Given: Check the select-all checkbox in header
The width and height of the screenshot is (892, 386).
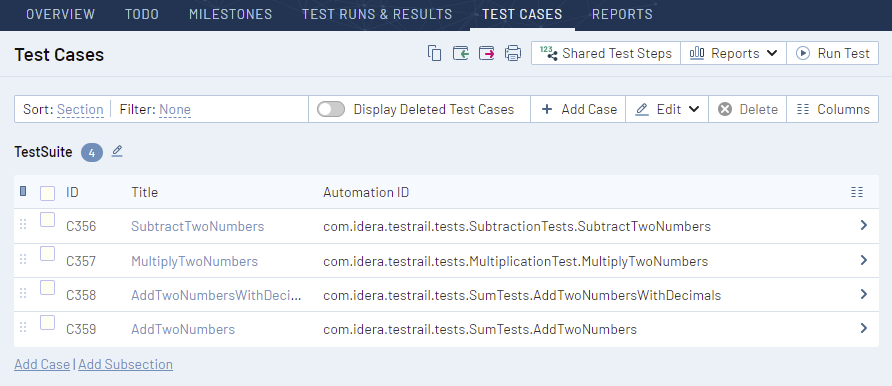Looking at the screenshot, I should [x=47, y=193].
